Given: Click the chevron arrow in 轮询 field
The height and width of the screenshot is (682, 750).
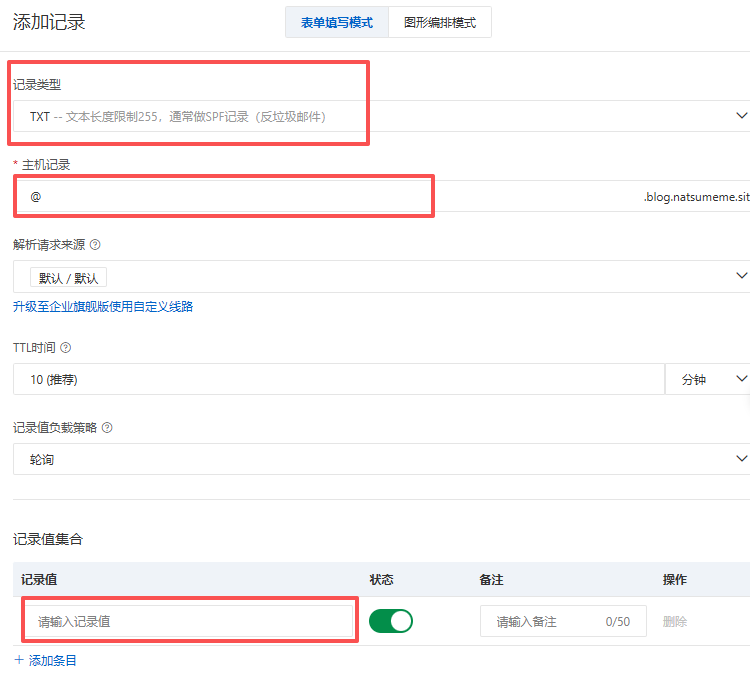Looking at the screenshot, I should click(741, 459).
